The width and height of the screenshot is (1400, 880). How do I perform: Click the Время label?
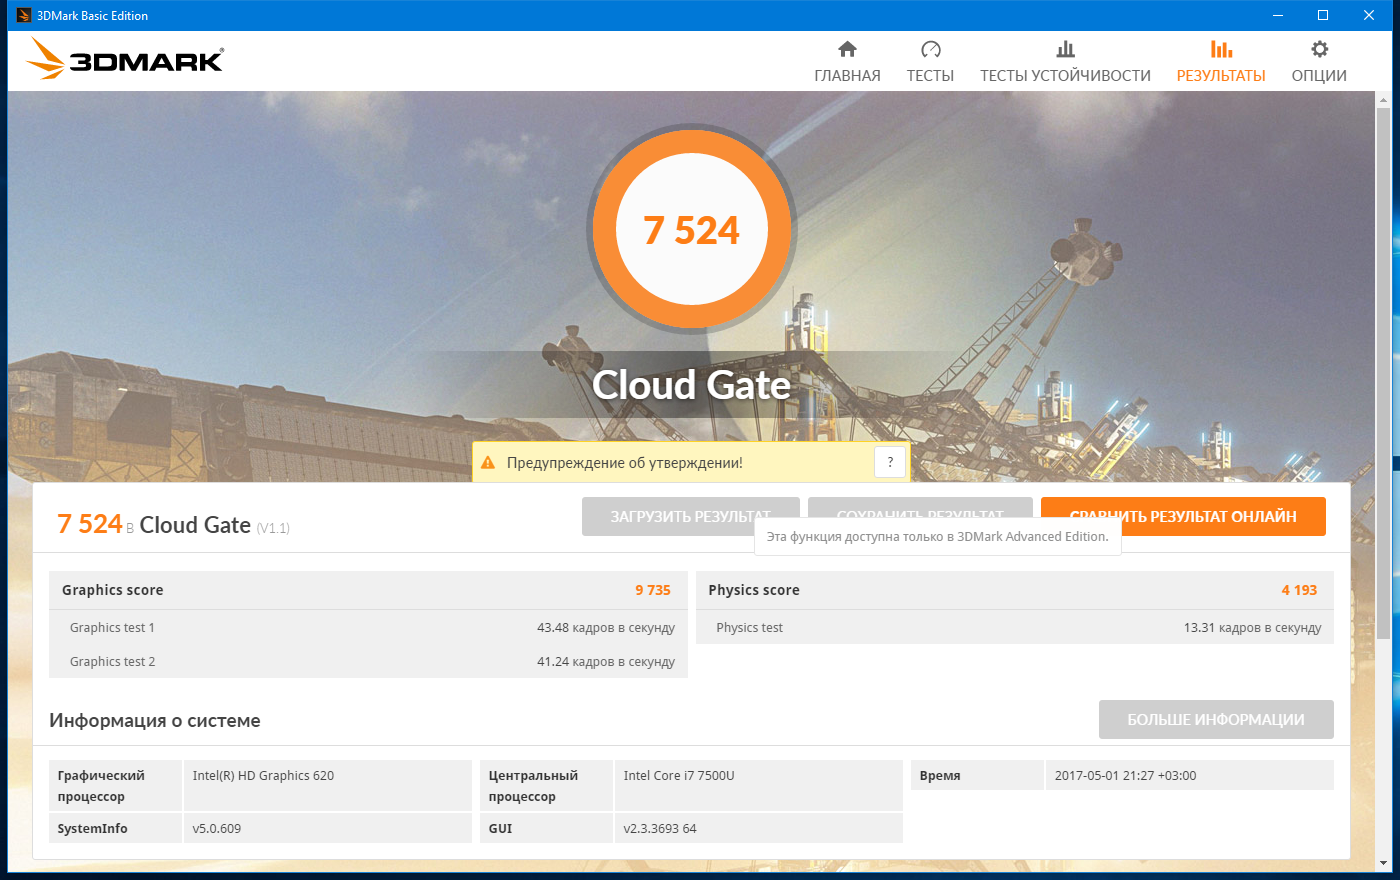click(940, 776)
